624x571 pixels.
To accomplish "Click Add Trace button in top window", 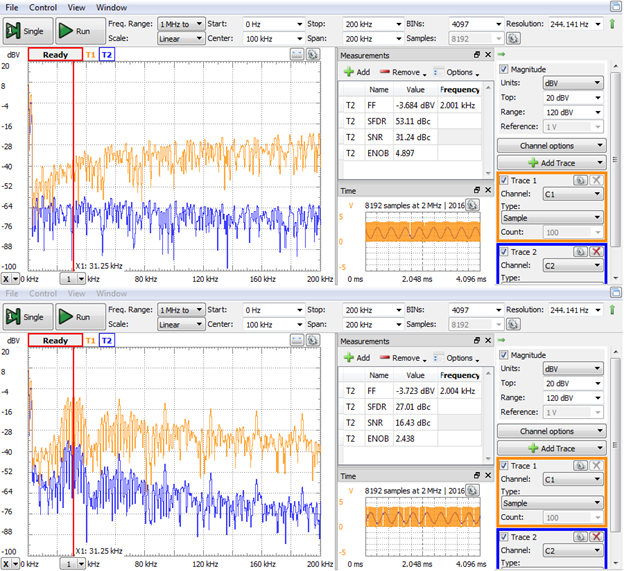I will [x=552, y=163].
